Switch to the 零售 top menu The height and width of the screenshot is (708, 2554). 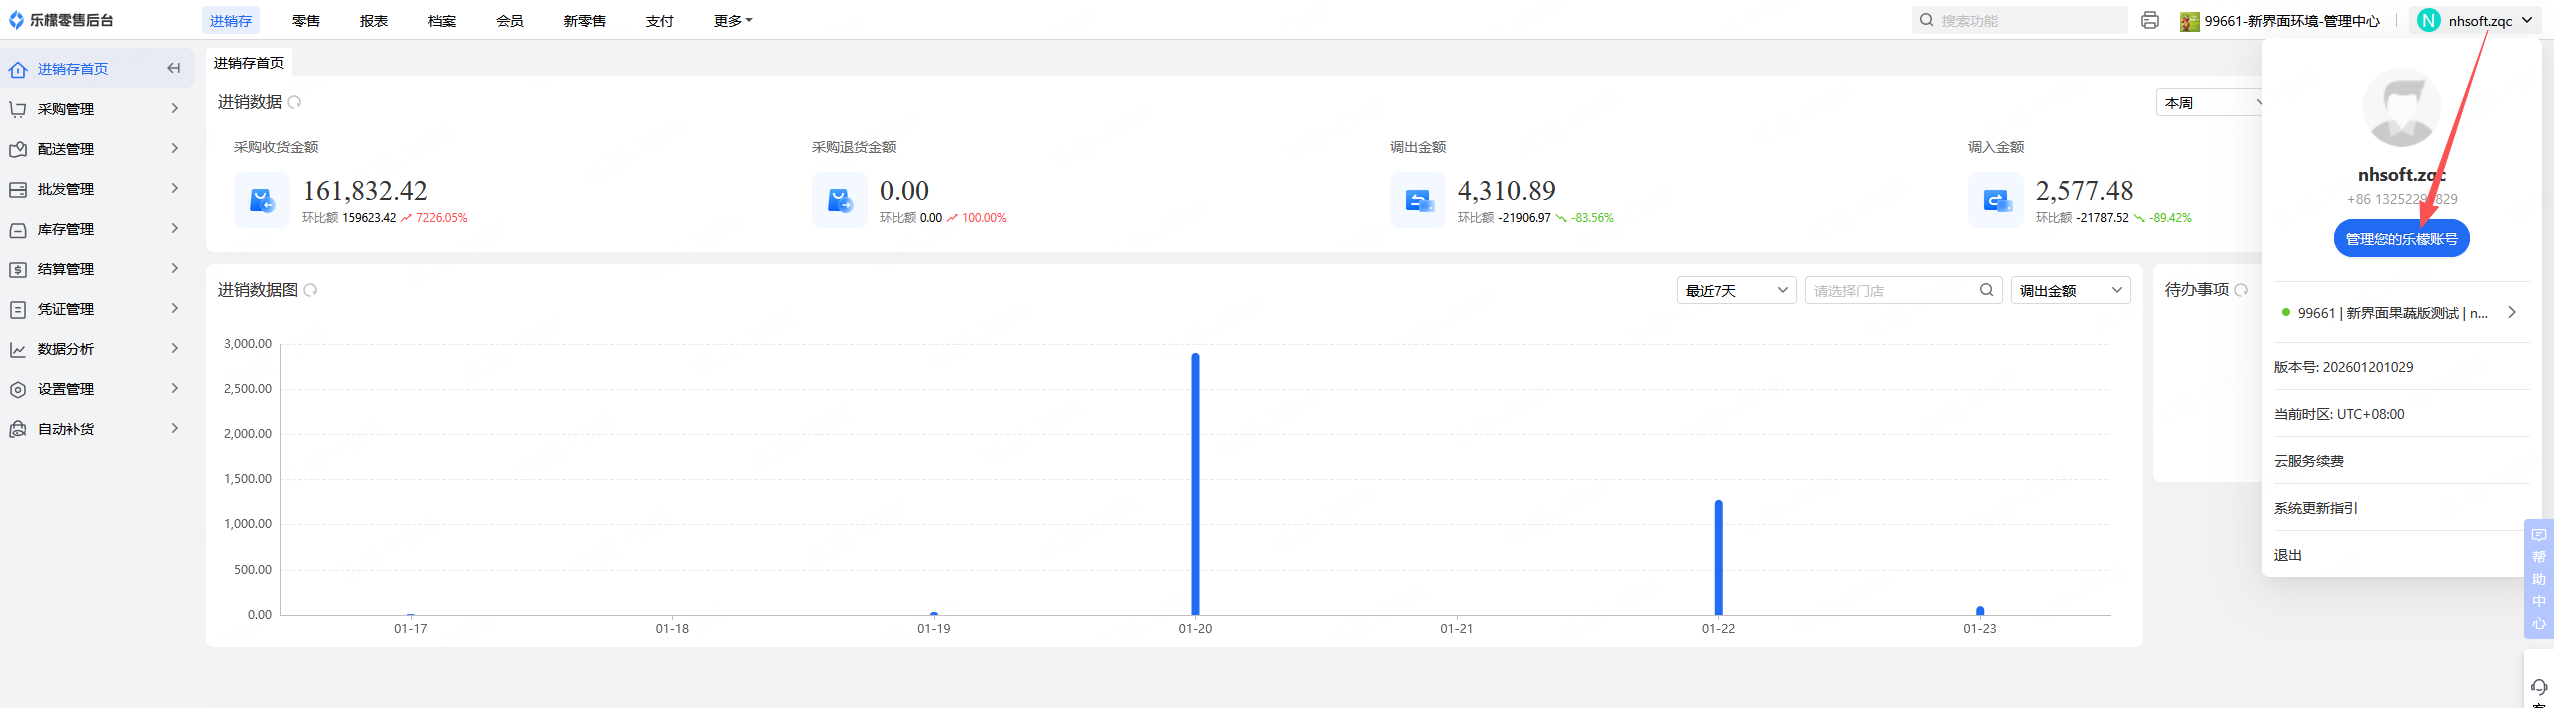[x=306, y=21]
